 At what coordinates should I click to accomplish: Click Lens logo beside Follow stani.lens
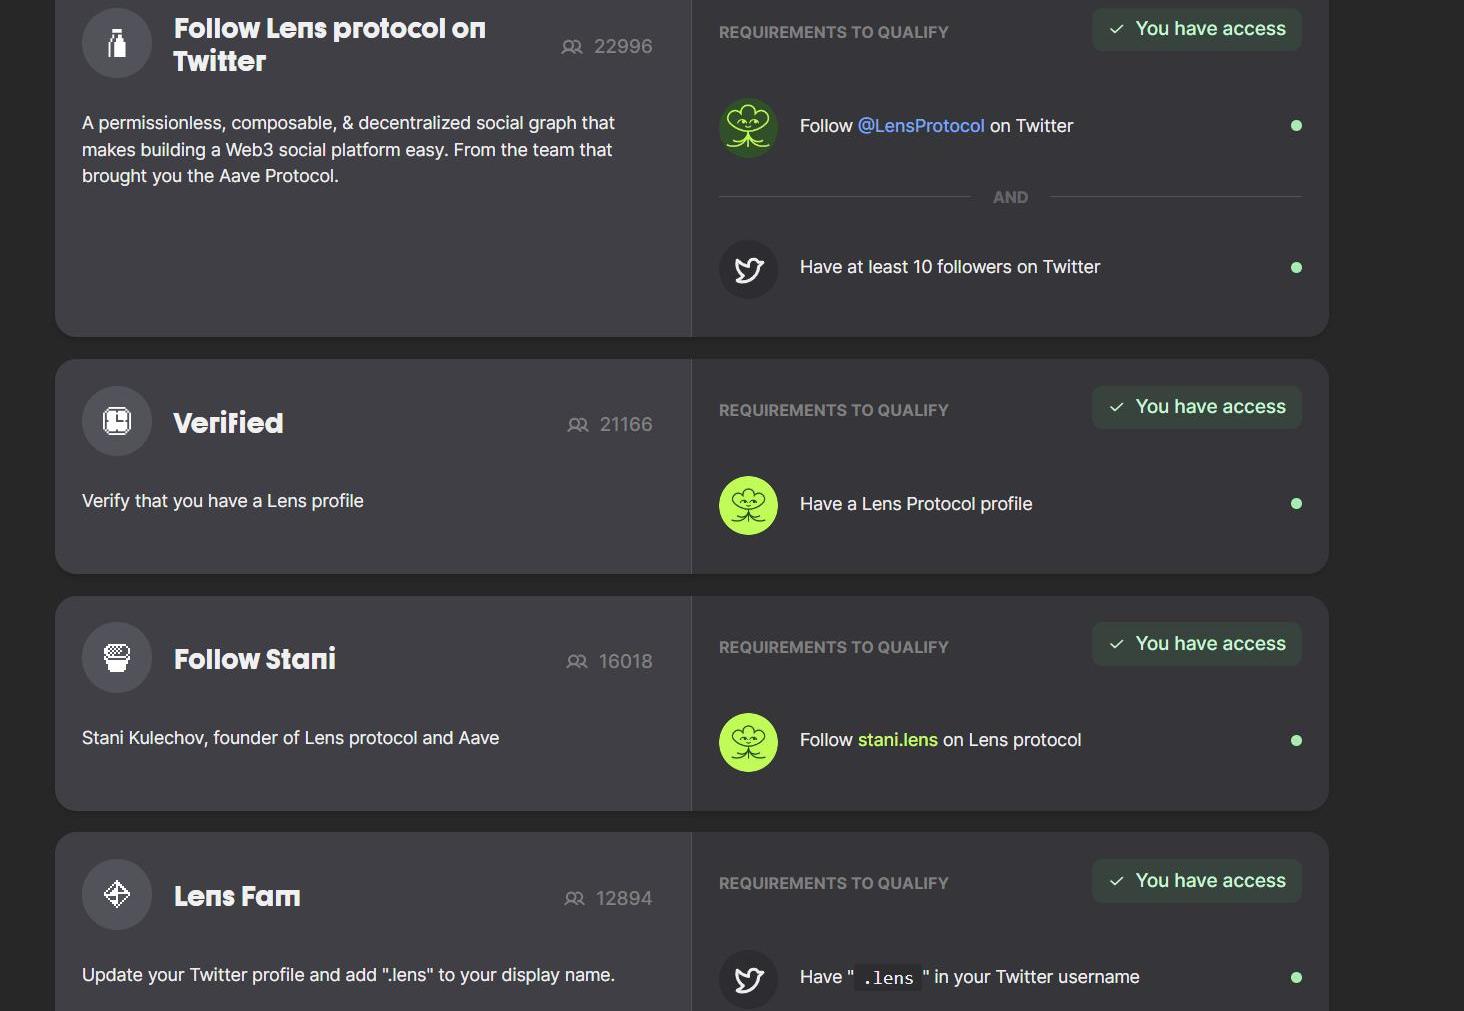[x=748, y=742]
